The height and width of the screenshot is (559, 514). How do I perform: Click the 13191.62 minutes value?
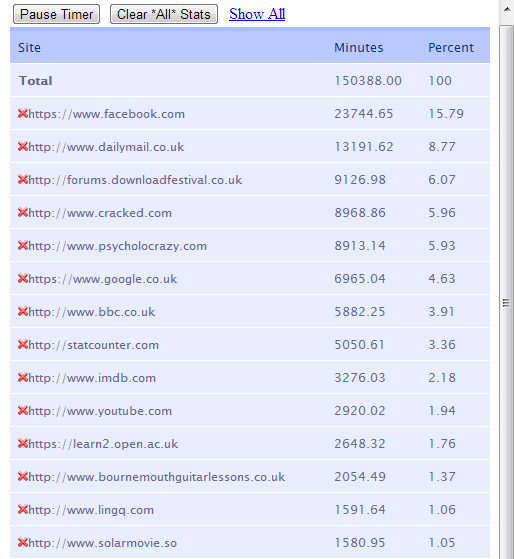[364, 147]
